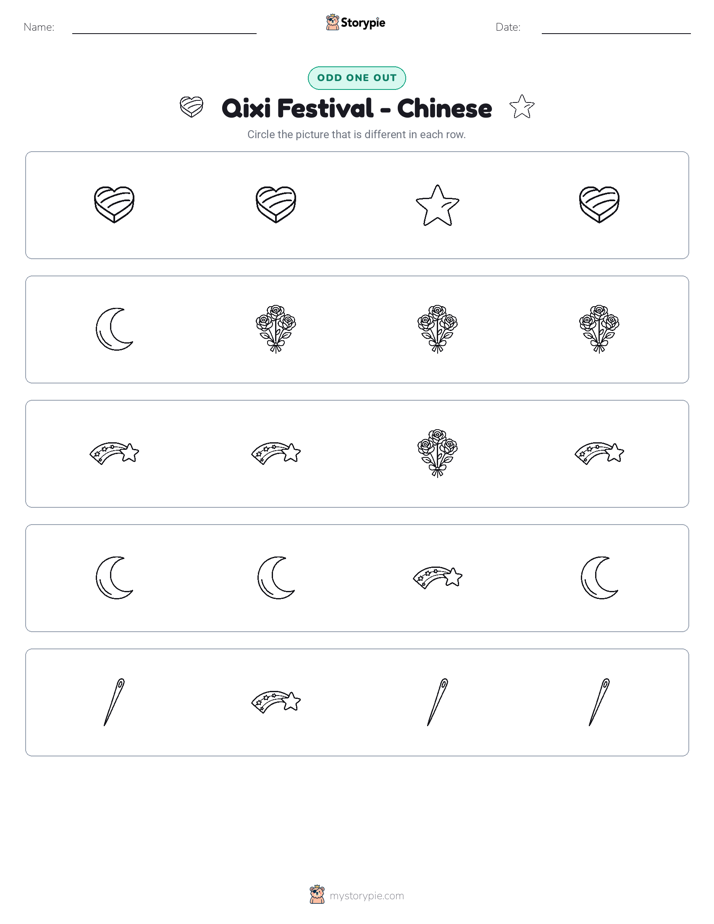The width and height of the screenshot is (714, 924).
Task: Click the last crescent moon in row four
Action: [599, 578]
